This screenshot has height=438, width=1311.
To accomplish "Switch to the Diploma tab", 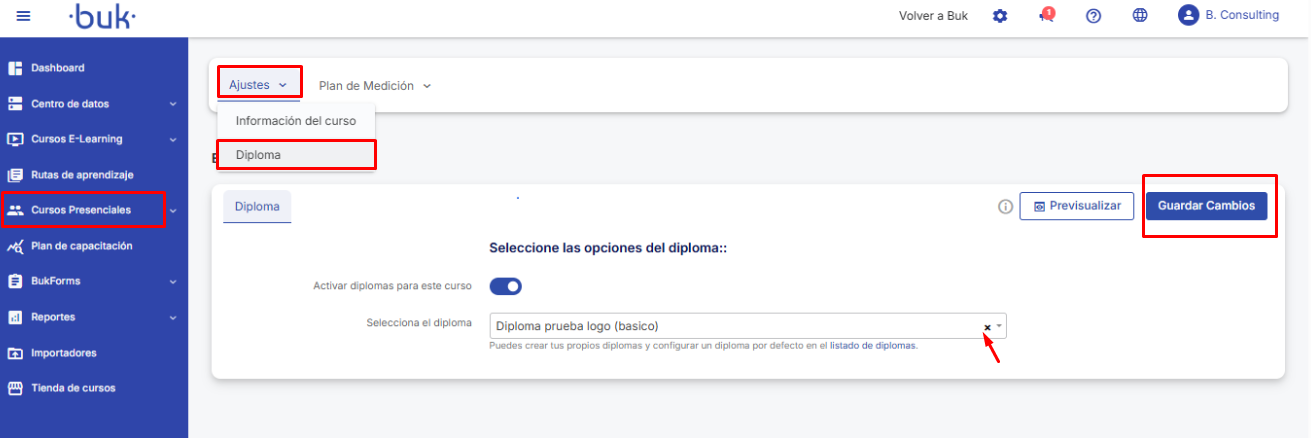I will pos(257,206).
